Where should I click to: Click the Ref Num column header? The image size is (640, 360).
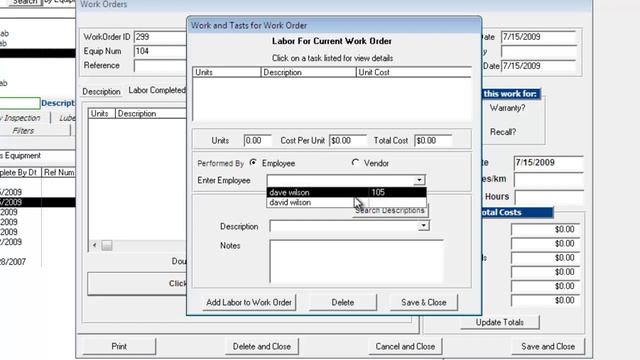59,173
